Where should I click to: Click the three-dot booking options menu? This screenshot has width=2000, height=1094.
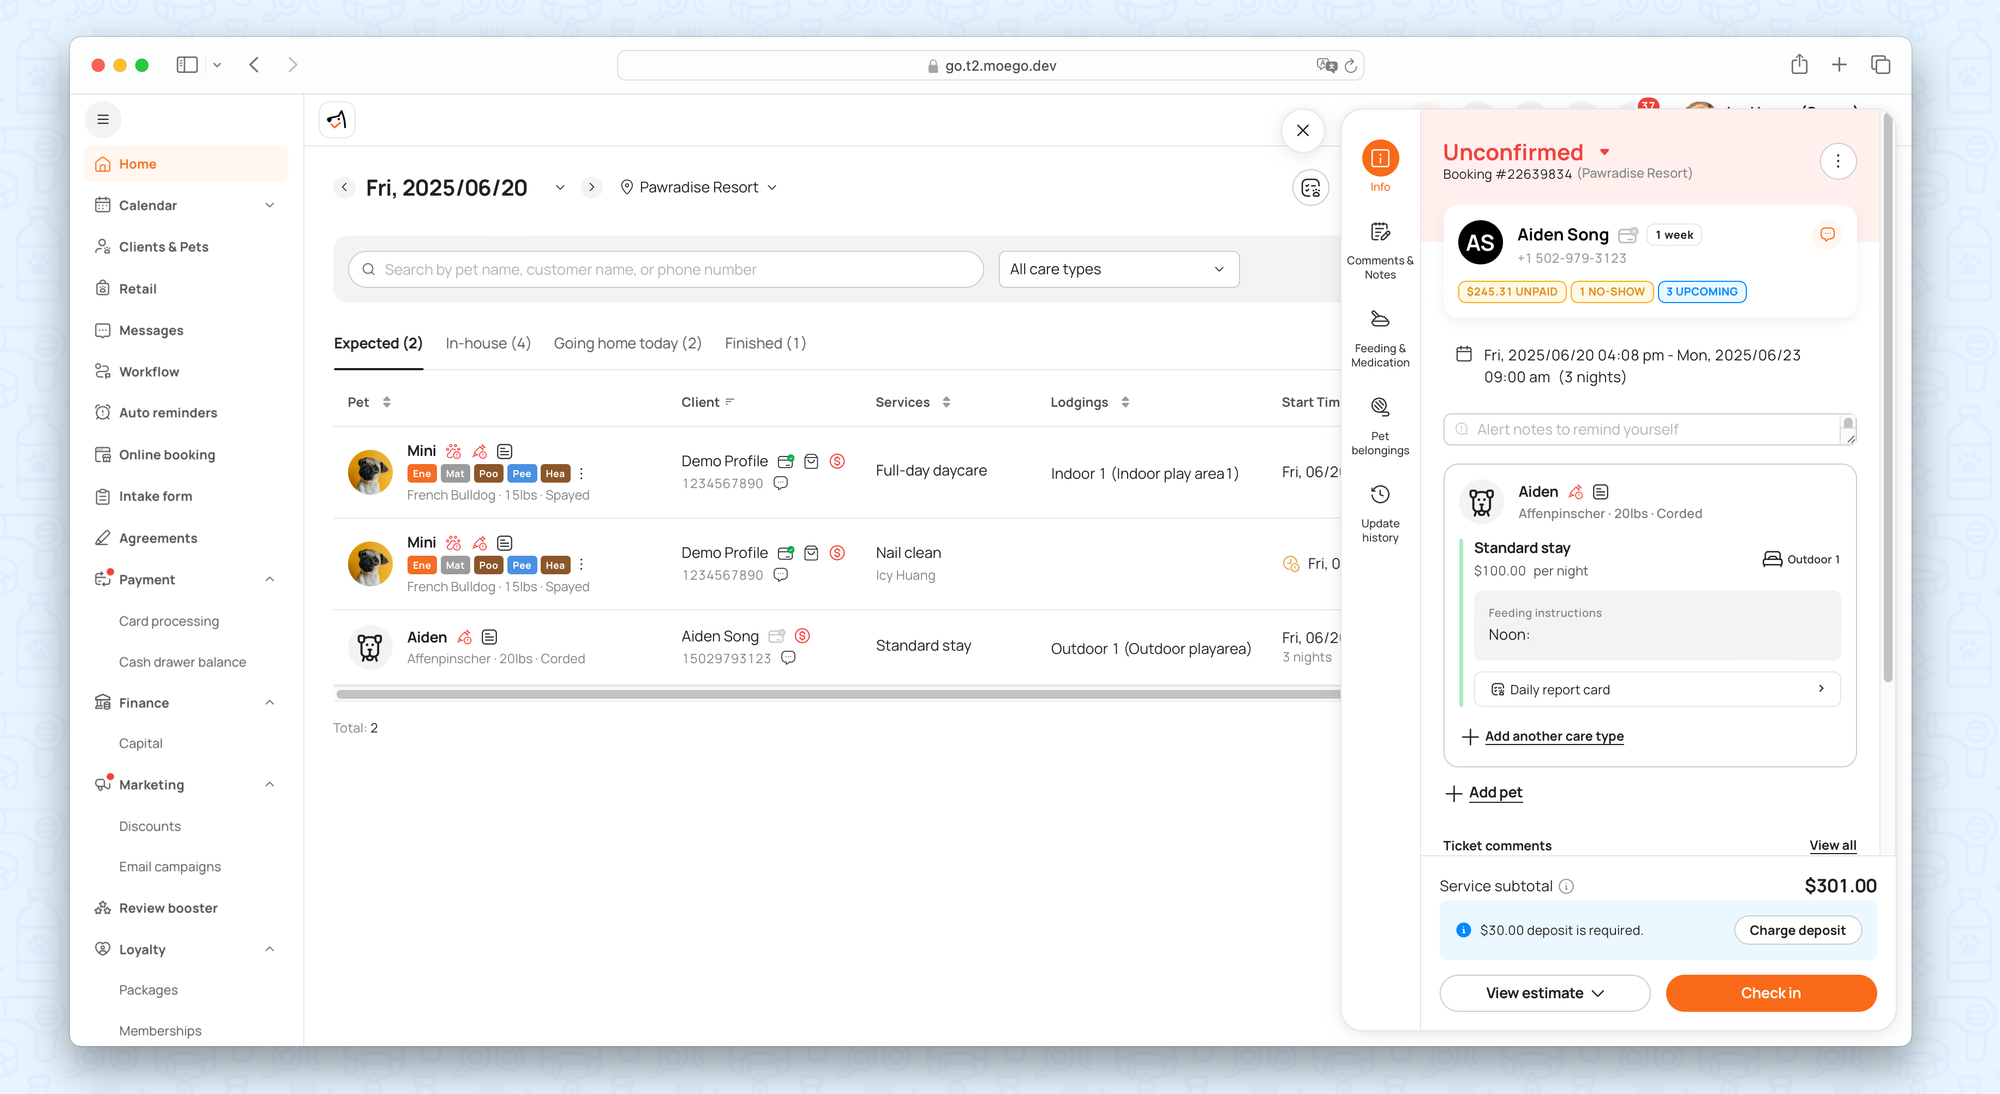click(1837, 162)
